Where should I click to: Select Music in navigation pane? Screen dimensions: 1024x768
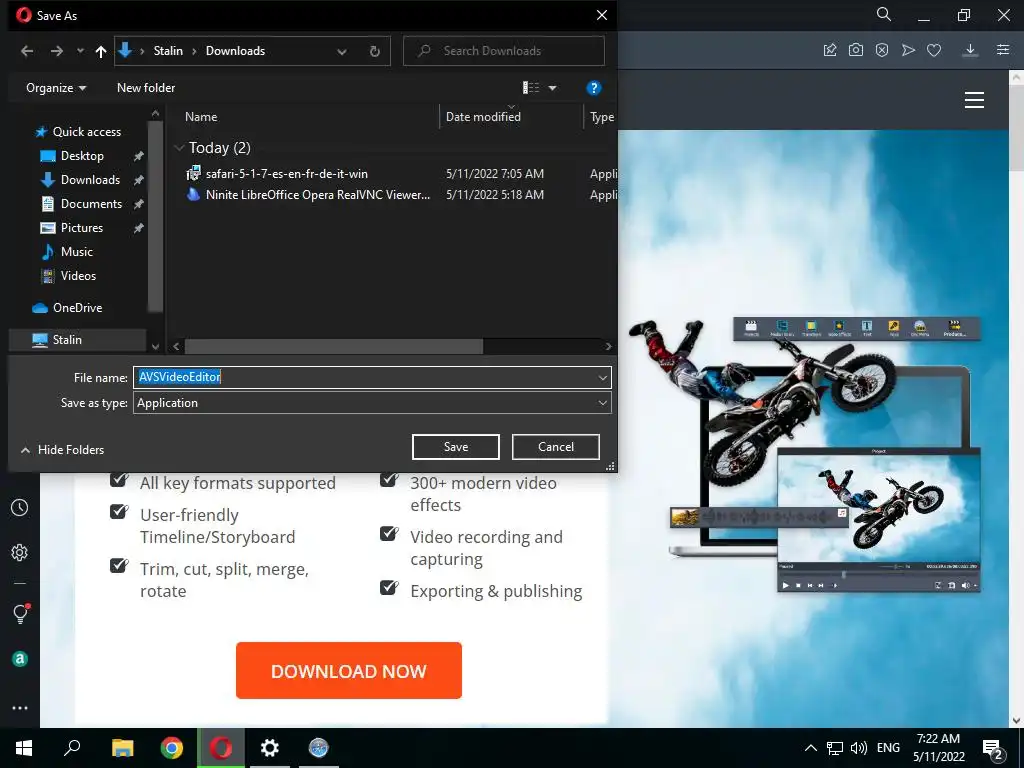76,252
